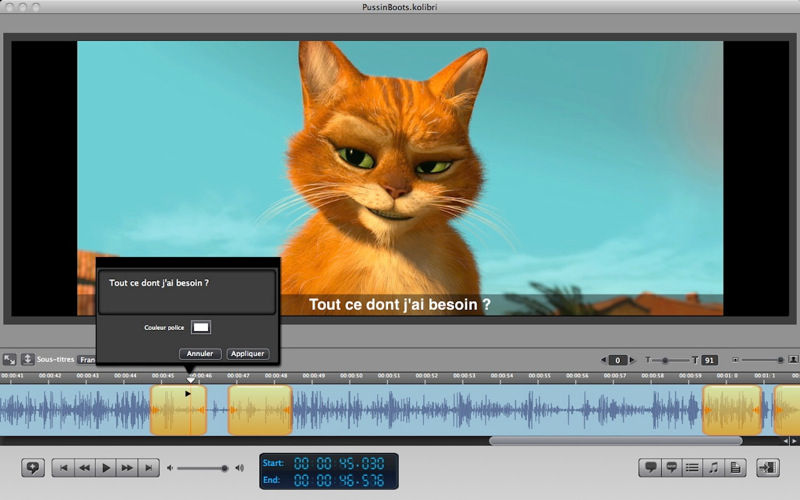Click the add new subtitle speech-bubble icon
Viewport: 800px width, 500px height.
point(33,467)
